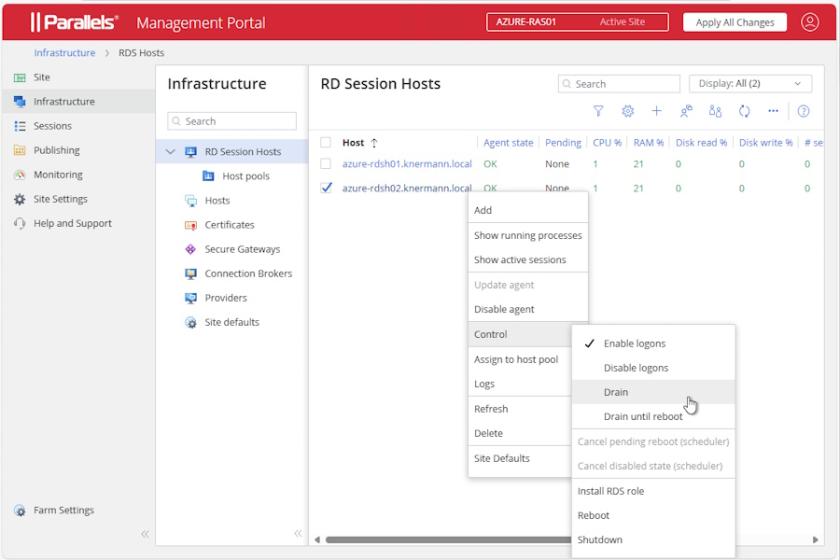Collapse the Infrastructure panel arrows
Screen dimensions: 840x560
(x=298, y=533)
